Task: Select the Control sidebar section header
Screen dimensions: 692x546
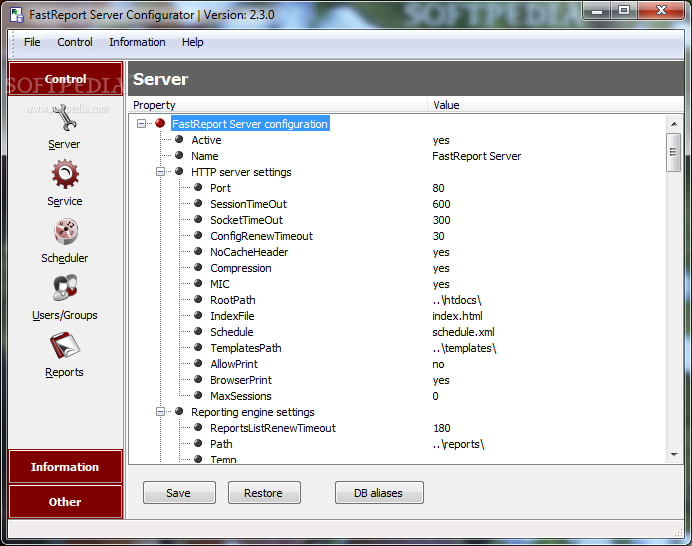Action: click(x=65, y=79)
